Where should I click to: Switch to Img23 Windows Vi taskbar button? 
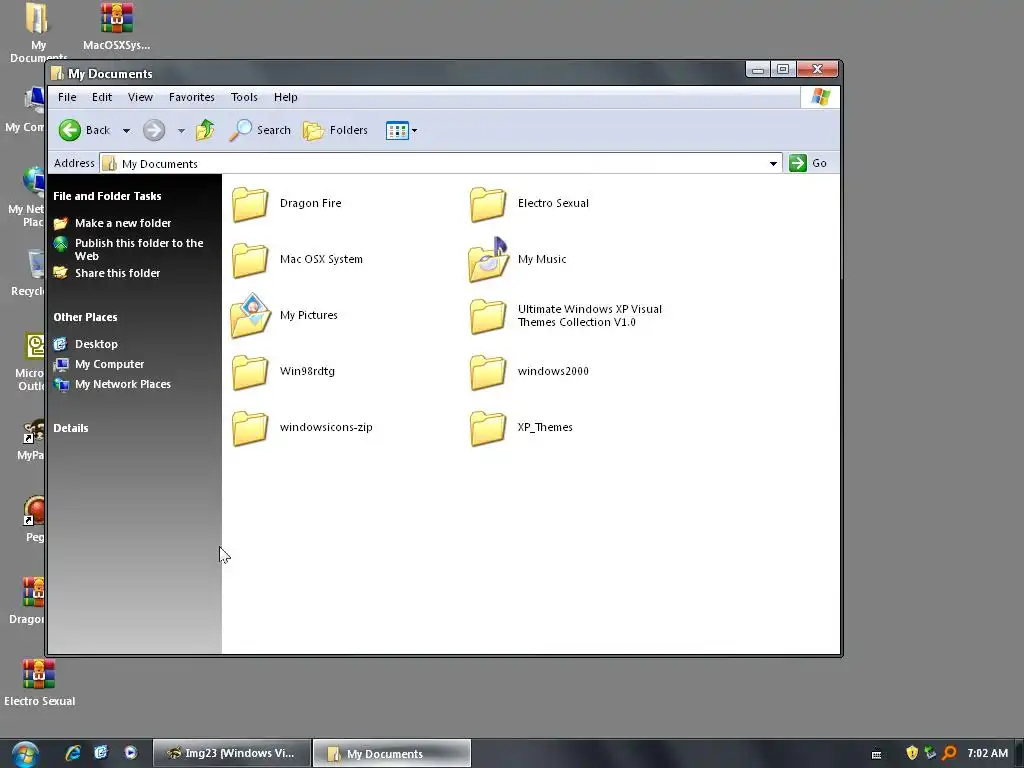(x=232, y=754)
